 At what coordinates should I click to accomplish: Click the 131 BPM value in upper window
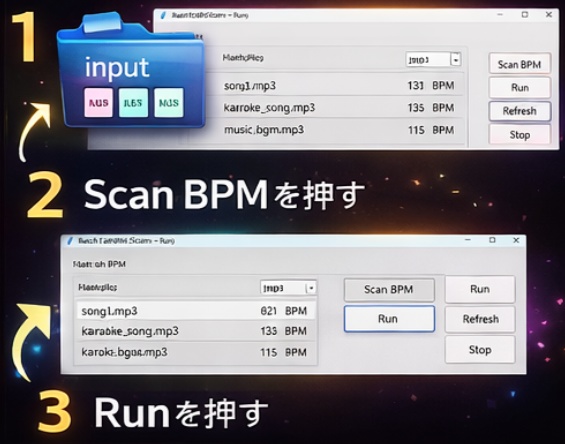click(x=431, y=85)
